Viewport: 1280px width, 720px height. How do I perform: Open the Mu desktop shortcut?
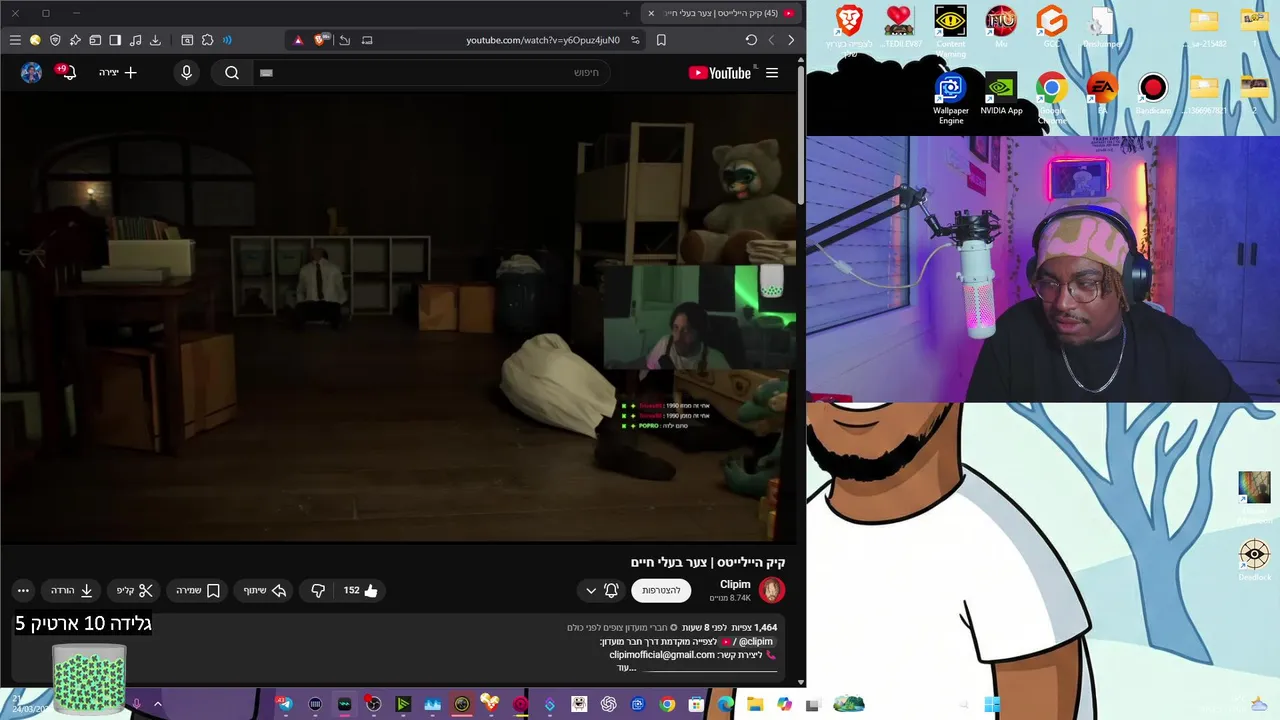1001,26
